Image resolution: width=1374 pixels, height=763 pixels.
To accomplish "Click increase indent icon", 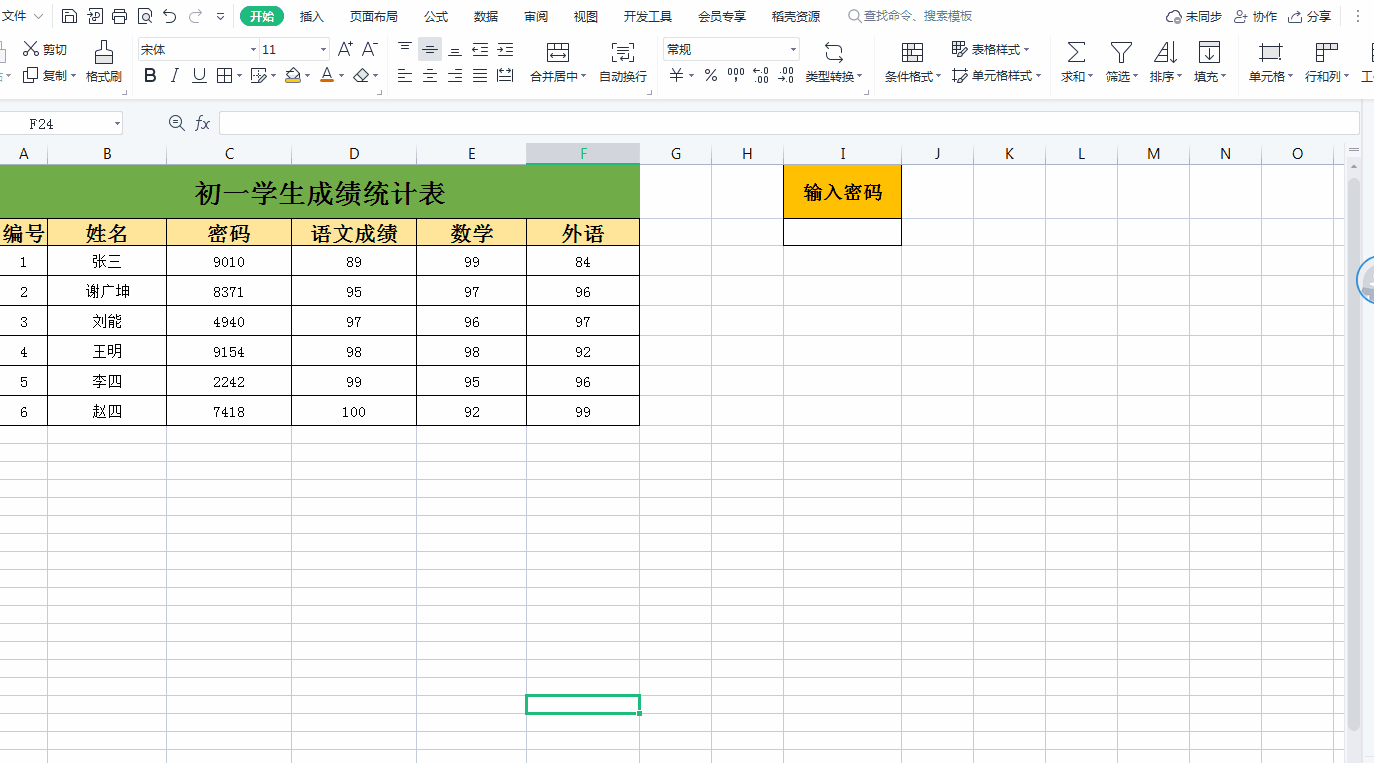I will (505, 49).
